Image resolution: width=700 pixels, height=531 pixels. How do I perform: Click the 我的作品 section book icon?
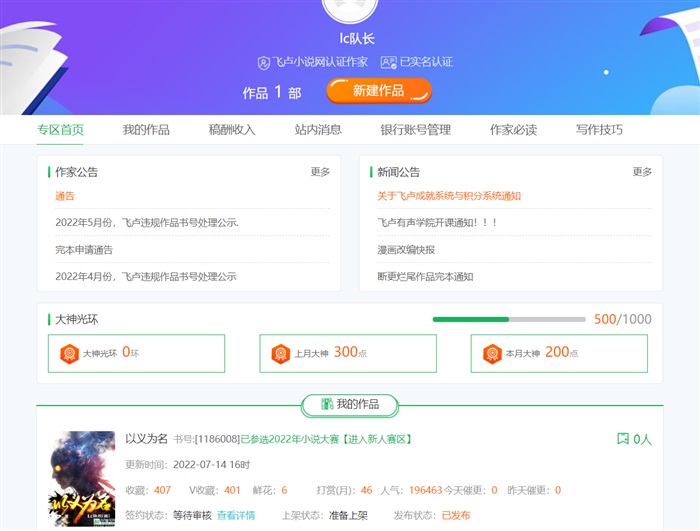coord(326,404)
